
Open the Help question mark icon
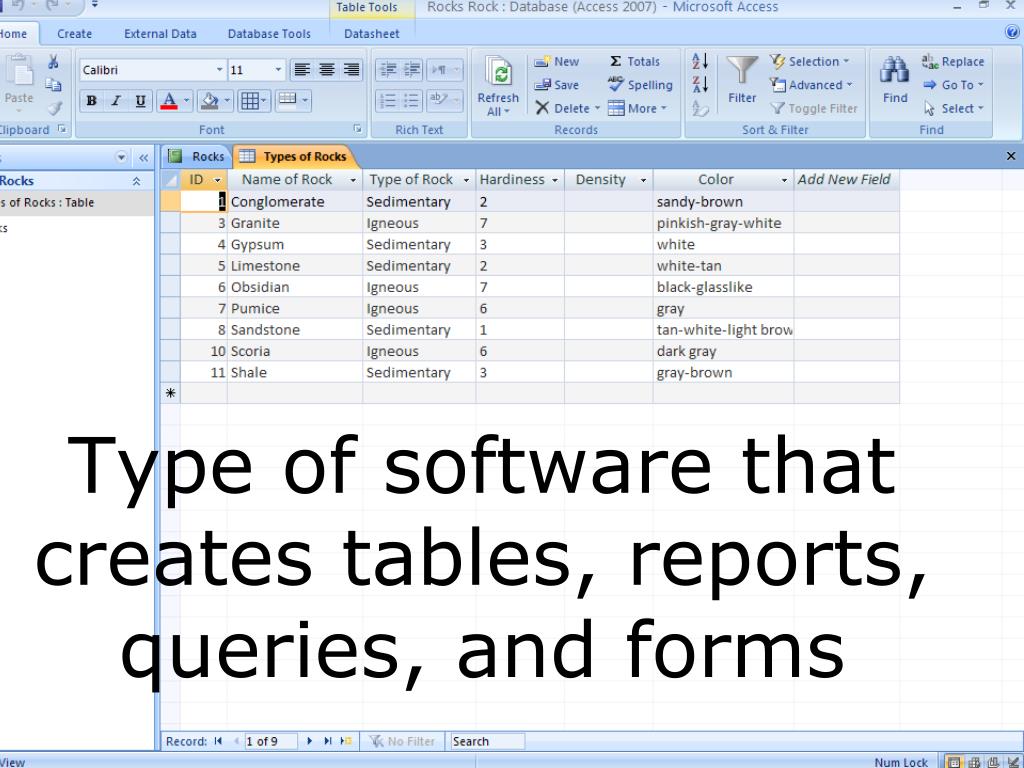[x=1012, y=31]
